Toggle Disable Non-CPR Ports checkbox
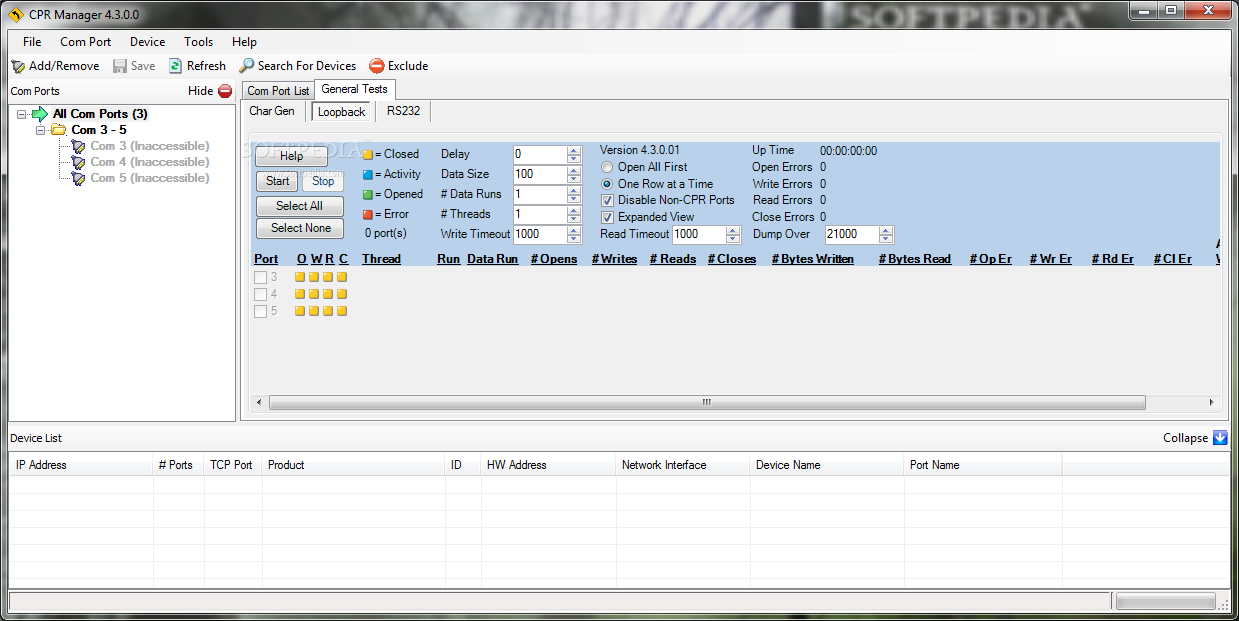1239x621 pixels. tap(607, 200)
